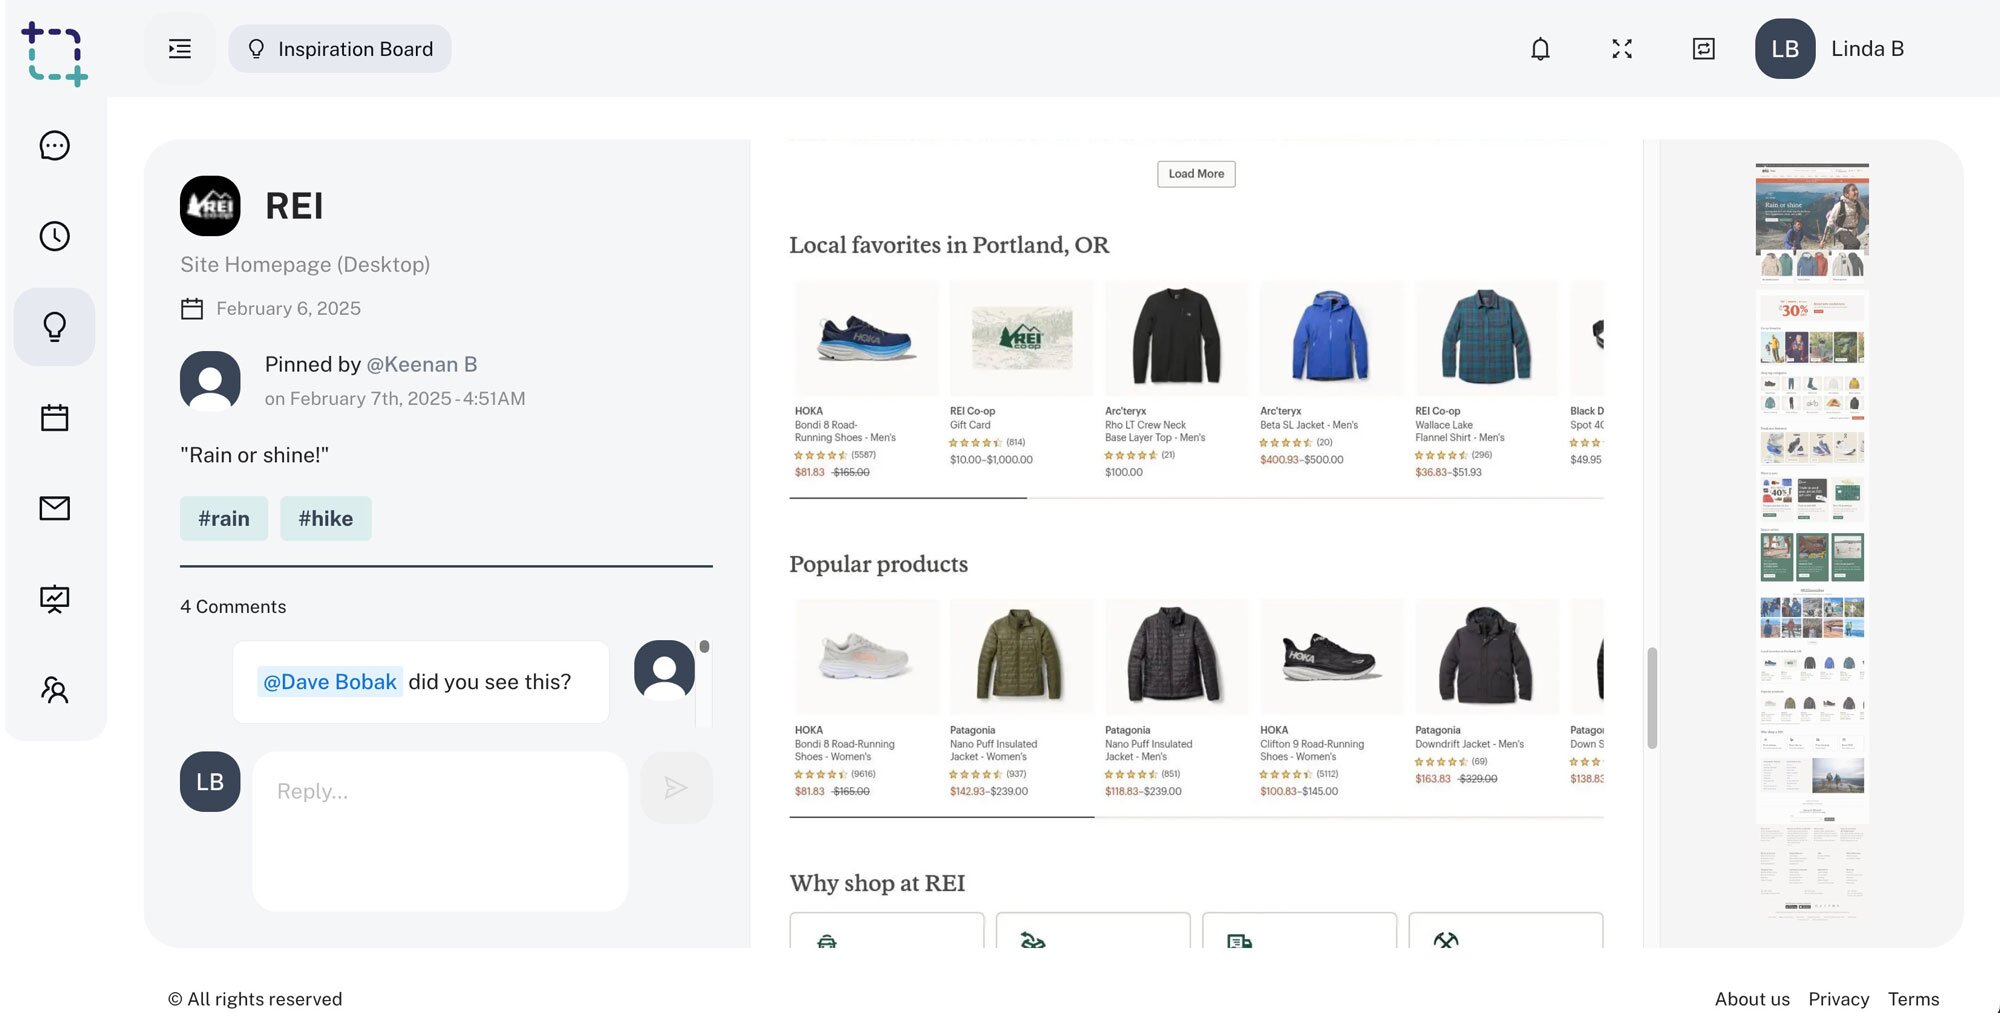Image resolution: width=2000 pixels, height=1013 pixels.
Task: Click the Load More button
Action: click(1196, 174)
